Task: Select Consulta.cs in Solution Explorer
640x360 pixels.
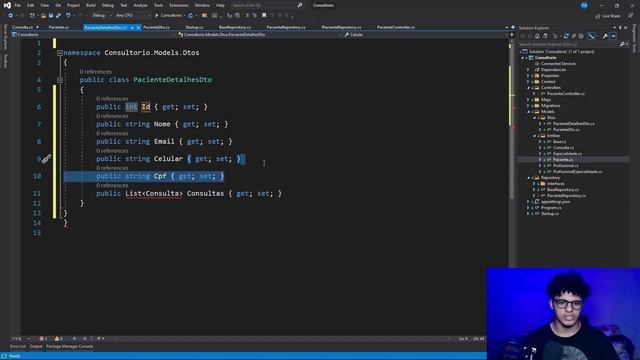Action: 563,148
